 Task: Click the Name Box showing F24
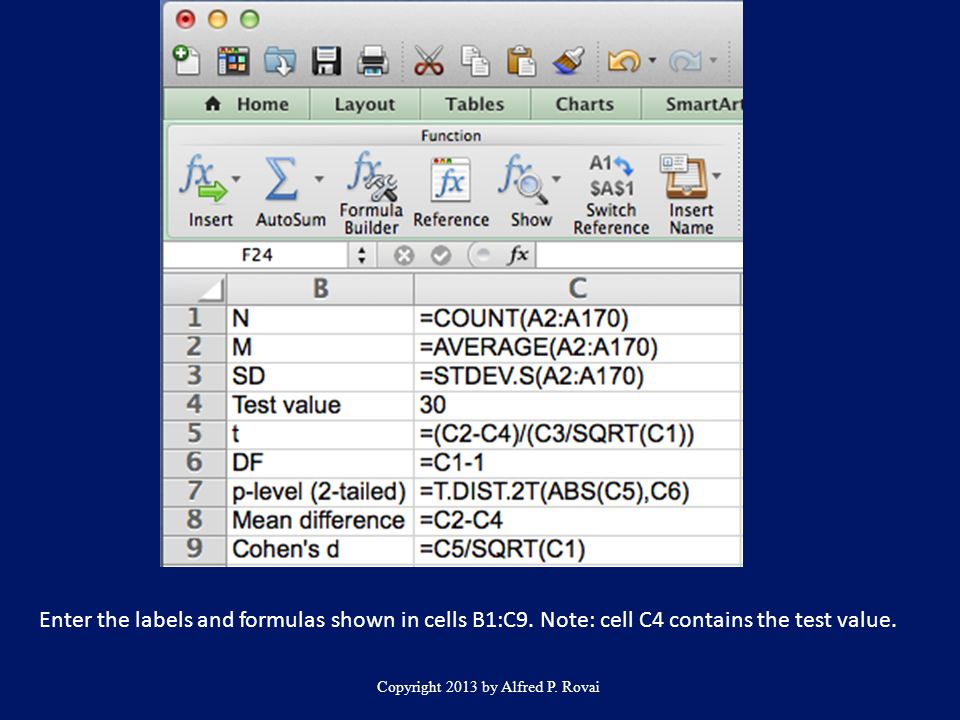point(257,255)
